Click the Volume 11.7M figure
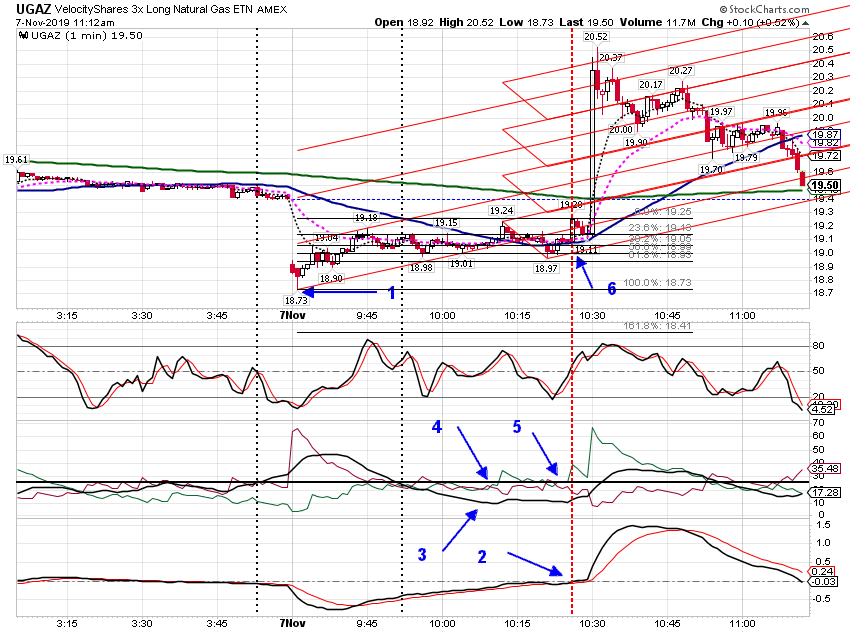The width and height of the screenshot is (850, 633). point(658,23)
